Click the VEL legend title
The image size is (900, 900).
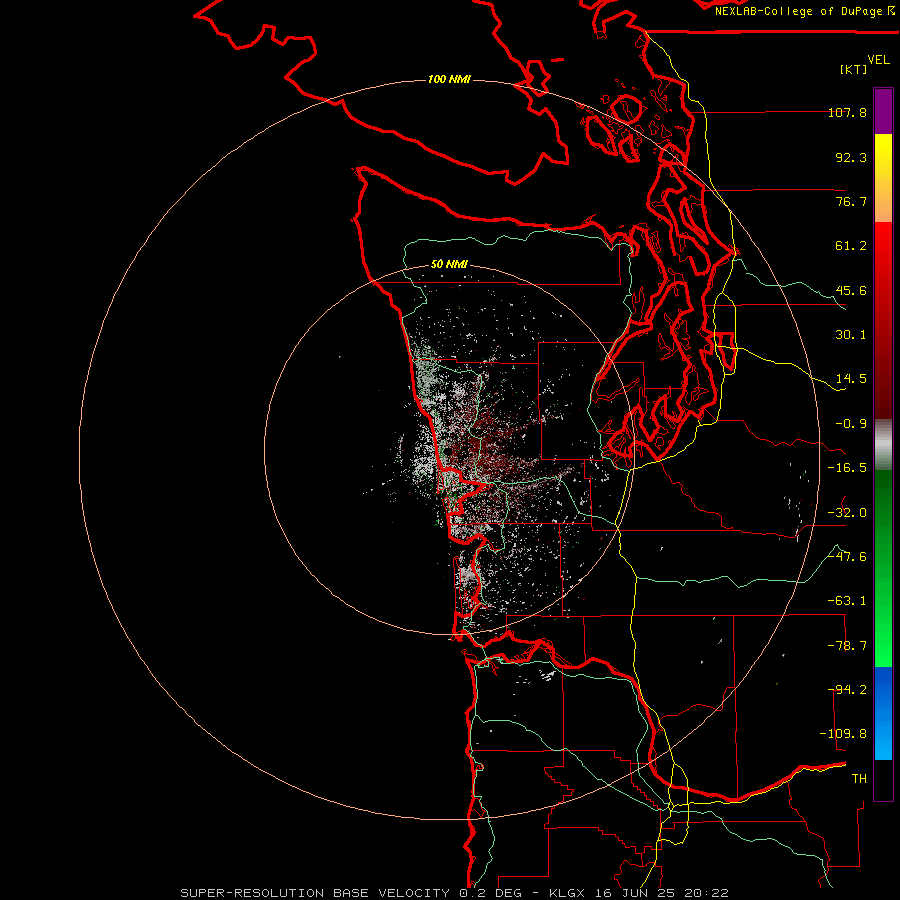pyautogui.click(x=878, y=60)
